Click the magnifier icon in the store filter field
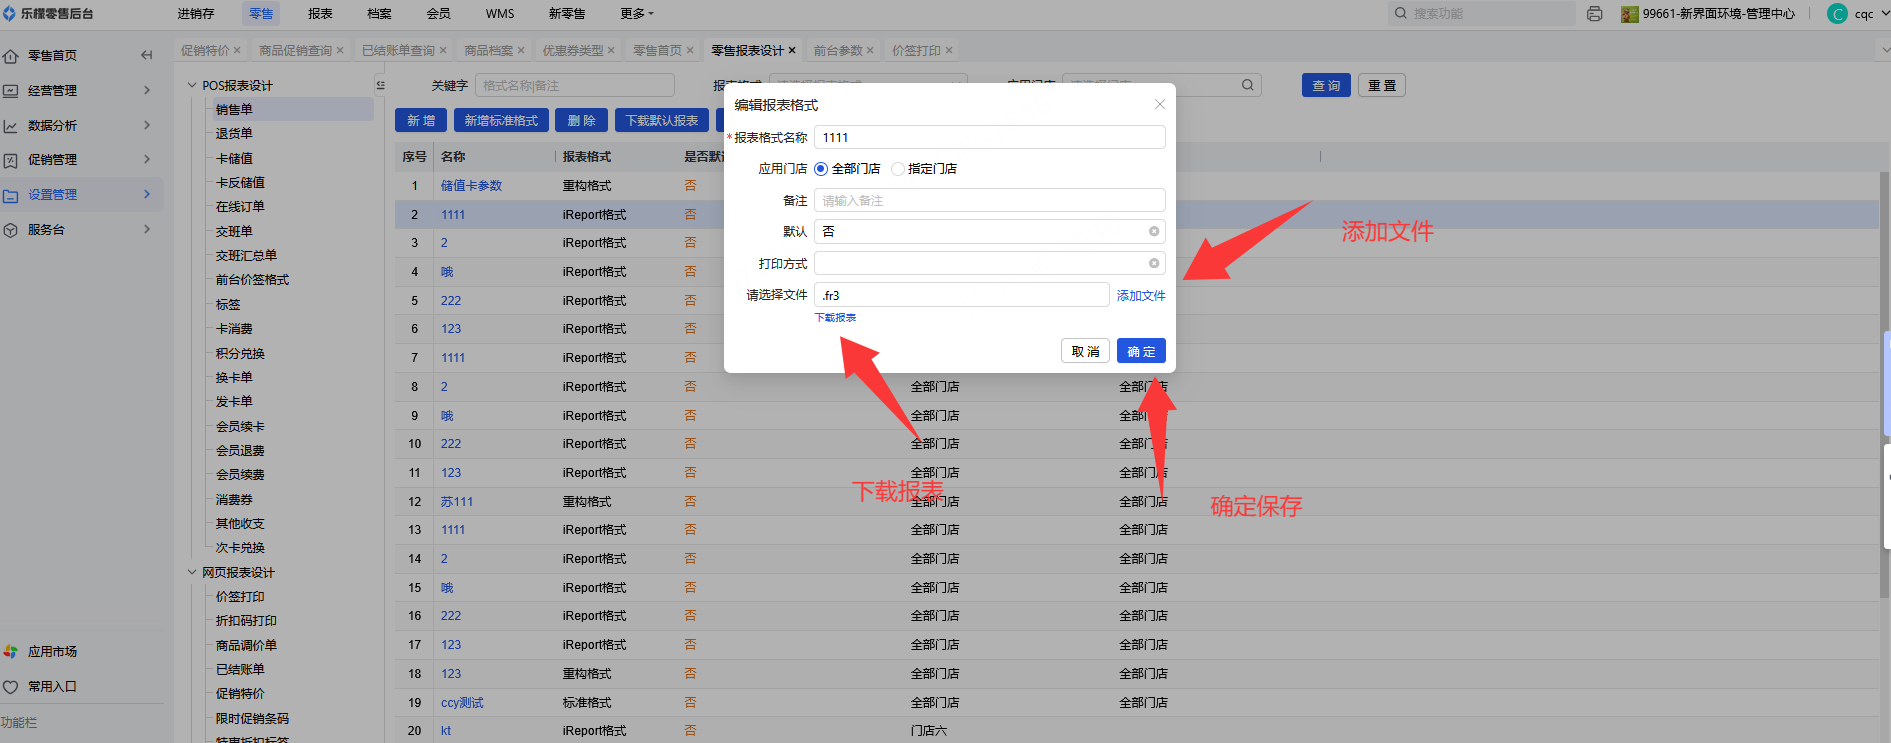1891x743 pixels. pos(1248,85)
